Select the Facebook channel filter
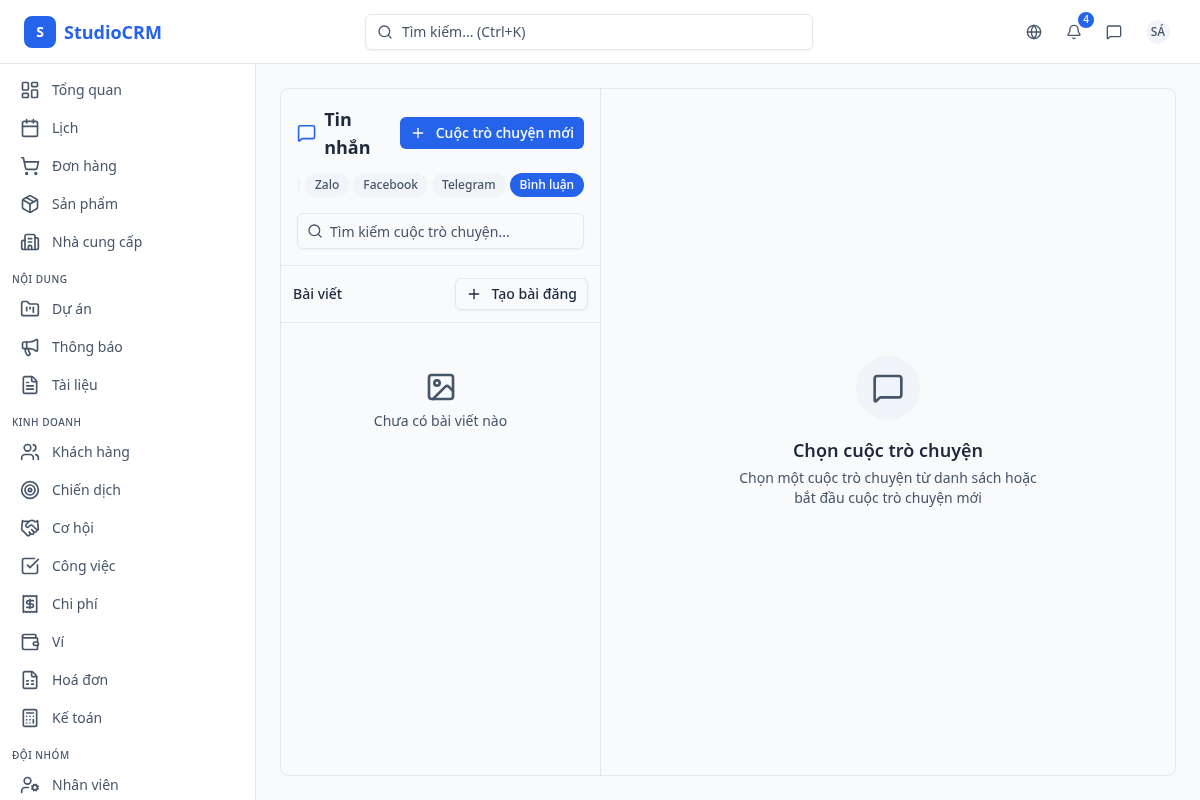Screen dimensions: 1200x800 coord(390,185)
